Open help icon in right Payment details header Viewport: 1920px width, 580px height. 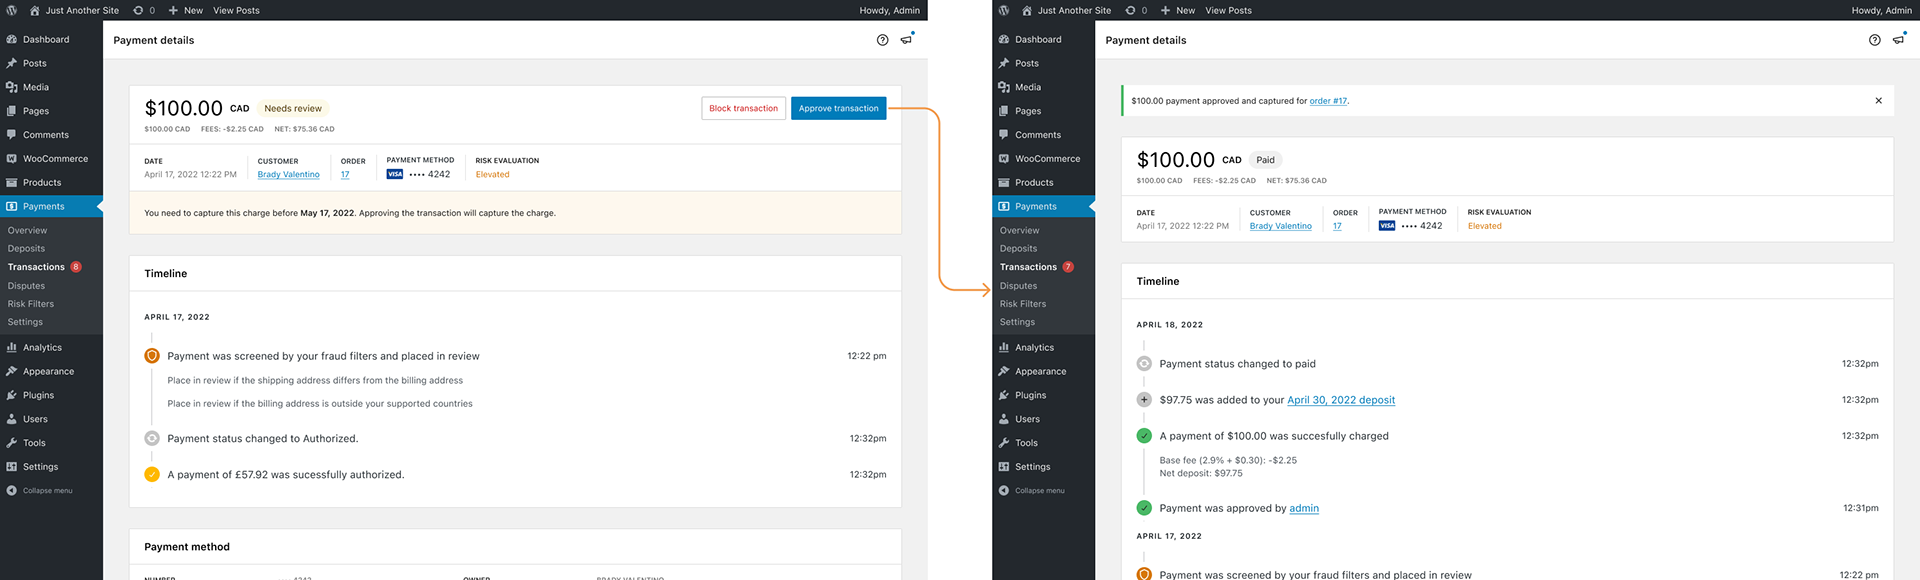(x=1874, y=40)
